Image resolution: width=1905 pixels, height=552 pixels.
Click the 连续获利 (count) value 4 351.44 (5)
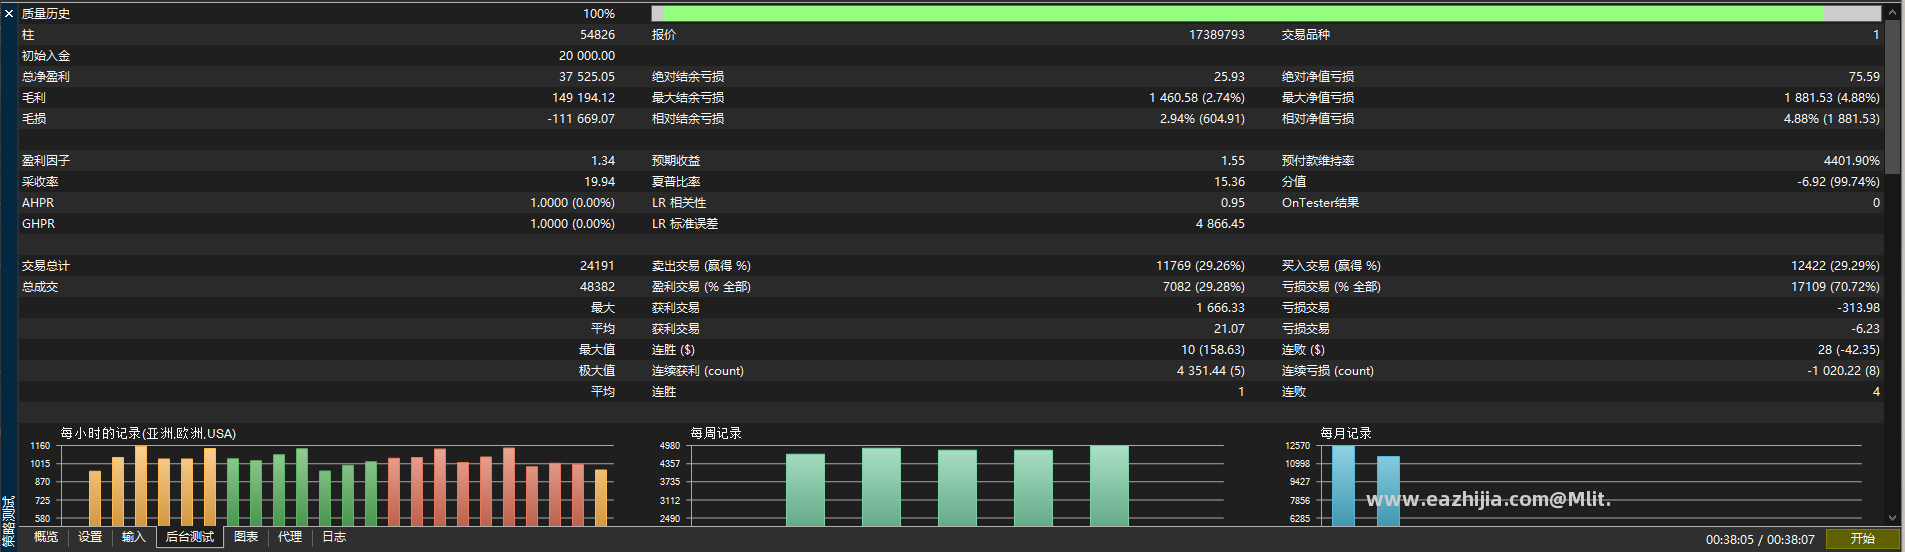click(1211, 371)
